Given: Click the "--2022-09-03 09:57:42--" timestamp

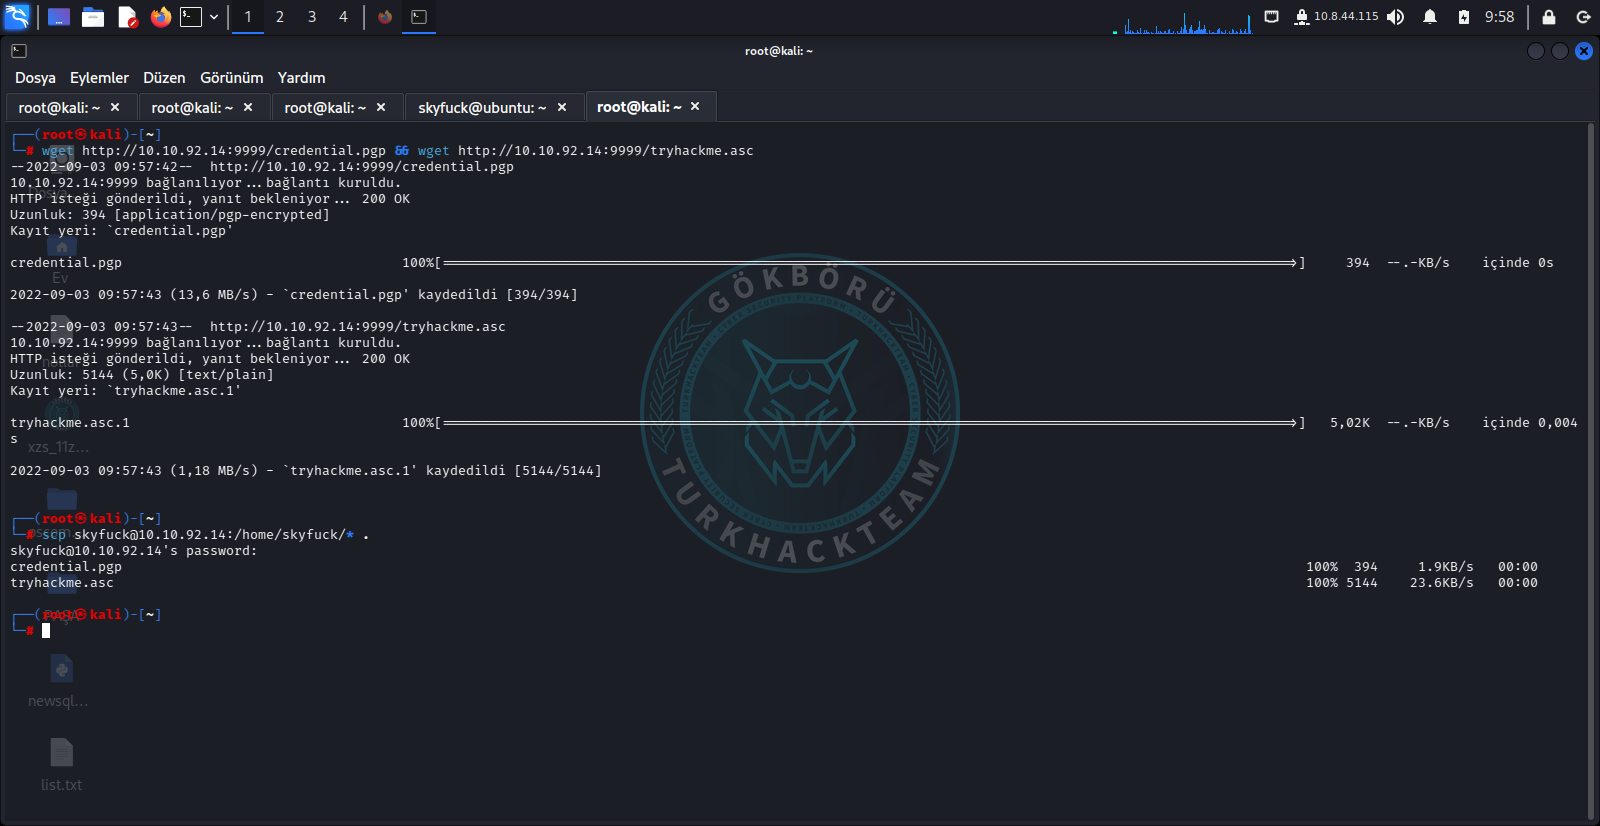Looking at the screenshot, I should (x=101, y=167).
